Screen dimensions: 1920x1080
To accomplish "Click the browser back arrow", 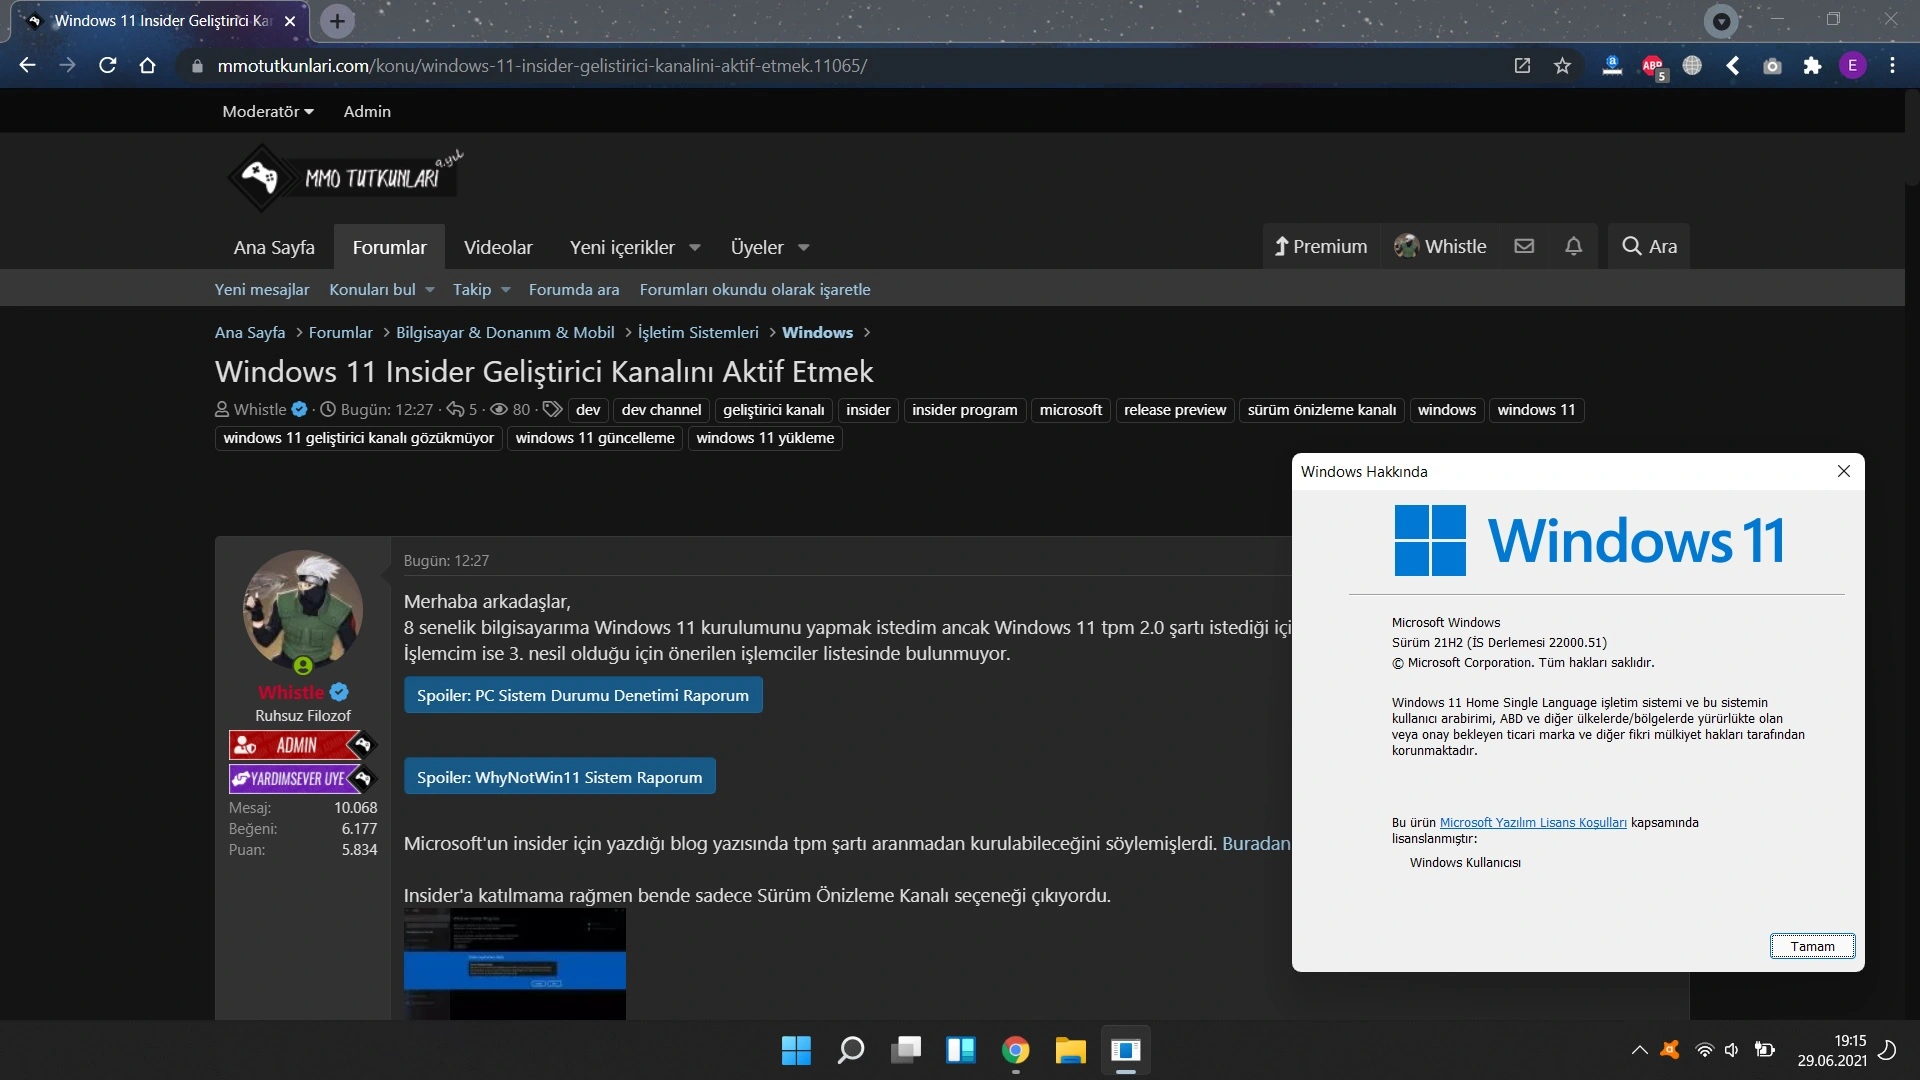I will pos(27,66).
